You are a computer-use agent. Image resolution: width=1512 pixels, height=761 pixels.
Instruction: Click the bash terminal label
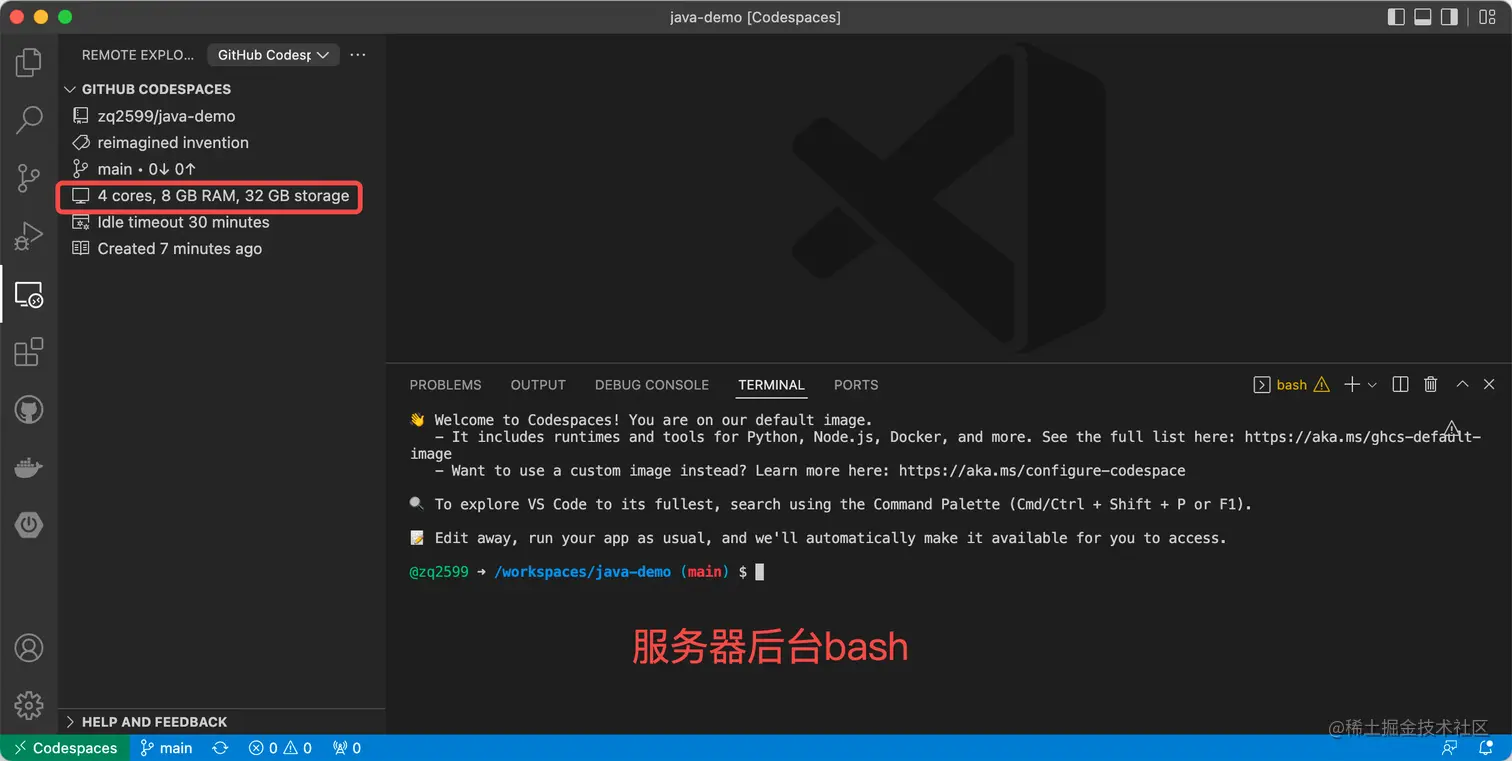tap(1291, 385)
